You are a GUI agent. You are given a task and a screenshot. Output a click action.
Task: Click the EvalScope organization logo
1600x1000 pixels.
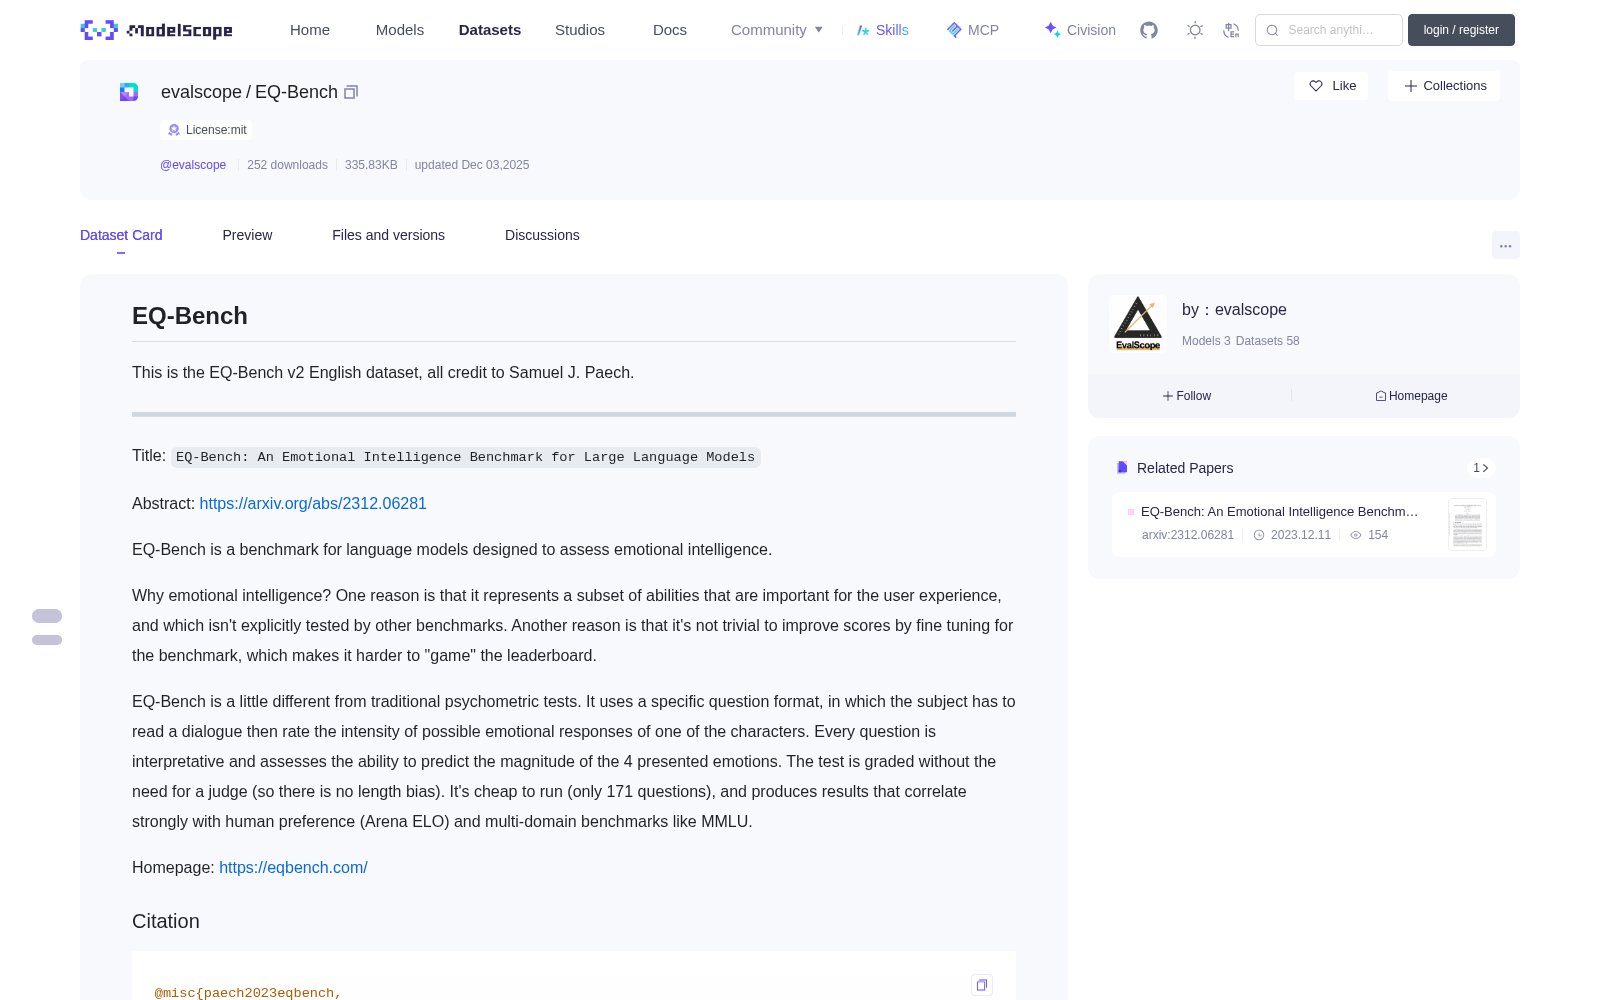pyautogui.click(x=1138, y=323)
